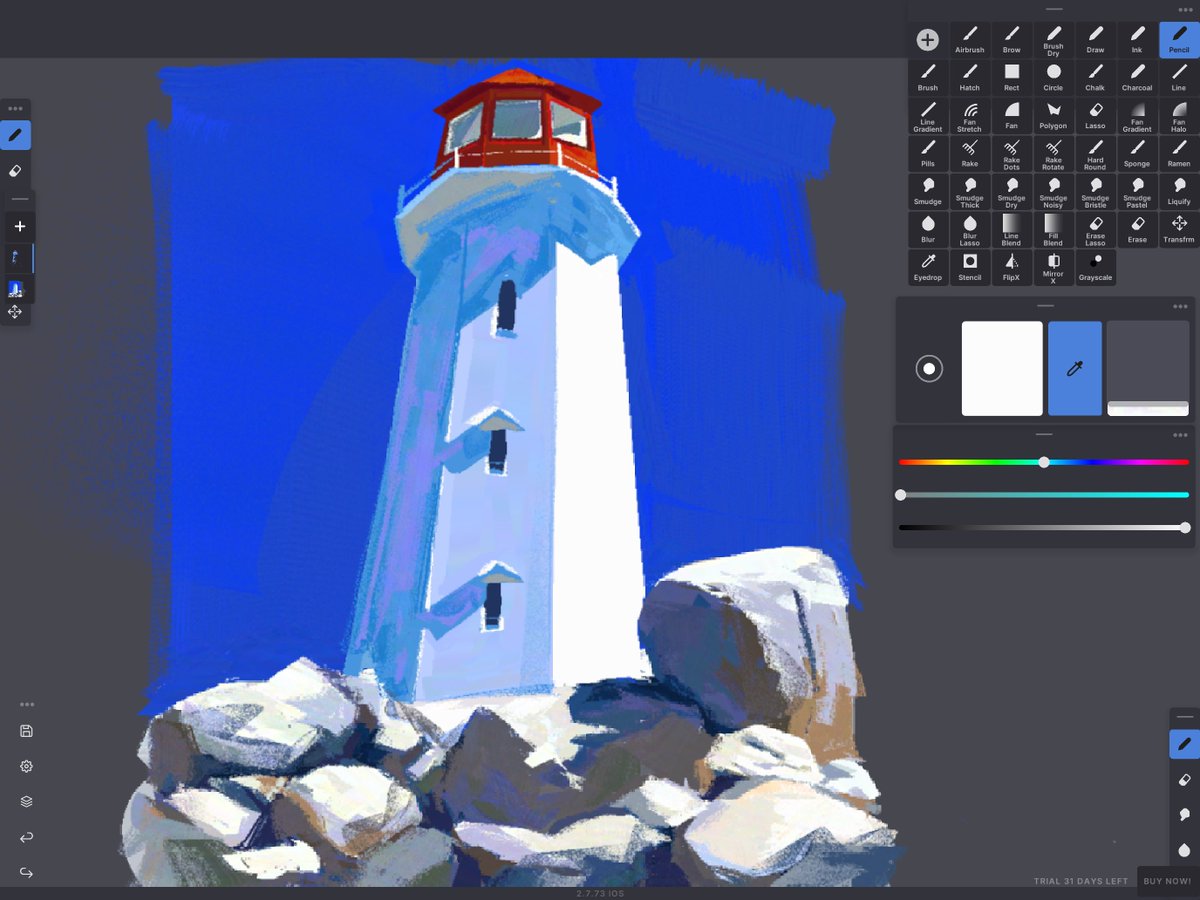Select the Eyedrop tool in the brush grid
The height and width of the screenshot is (900, 1200).
pyautogui.click(x=928, y=268)
